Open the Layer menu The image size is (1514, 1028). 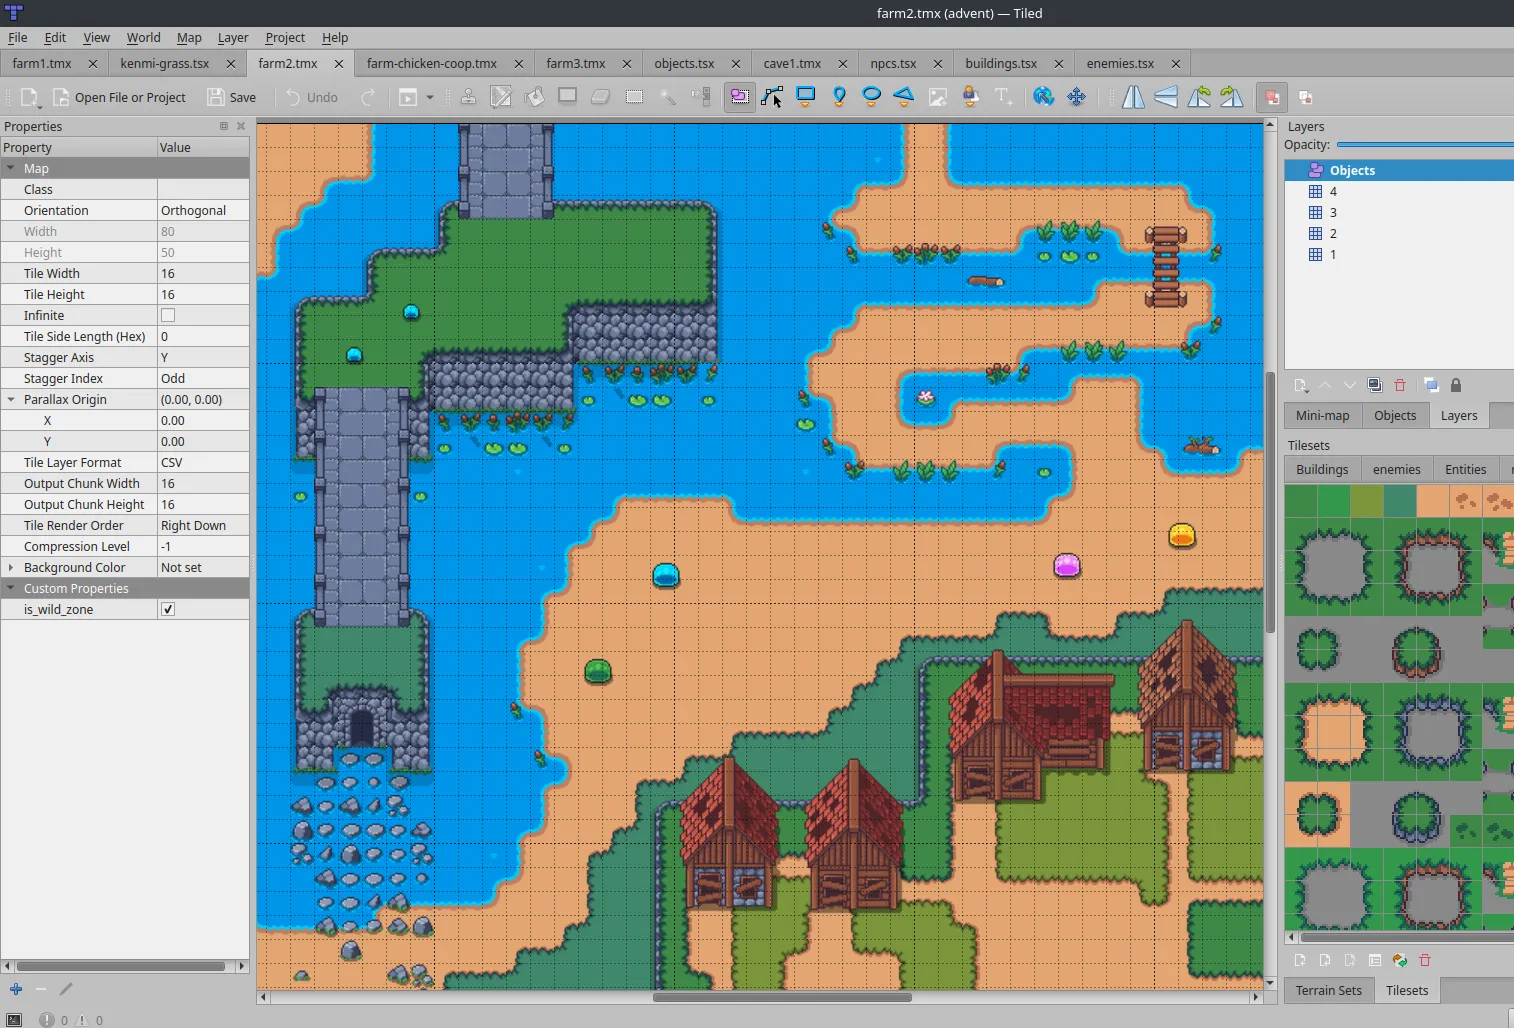point(232,37)
